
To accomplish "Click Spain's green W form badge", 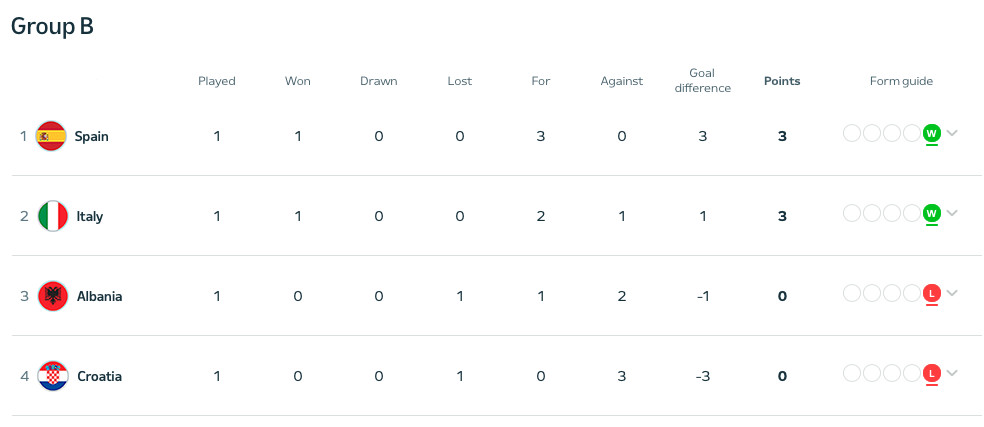I will point(931,133).
